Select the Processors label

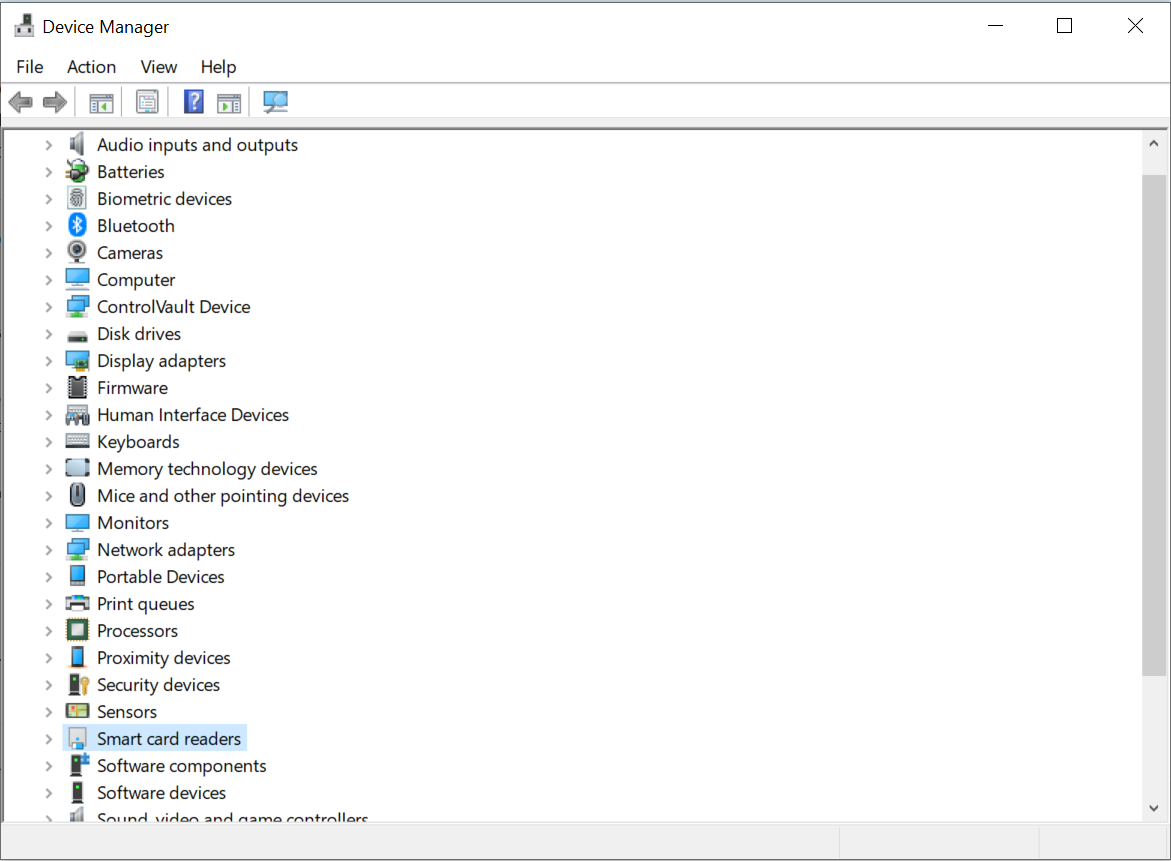click(x=137, y=630)
